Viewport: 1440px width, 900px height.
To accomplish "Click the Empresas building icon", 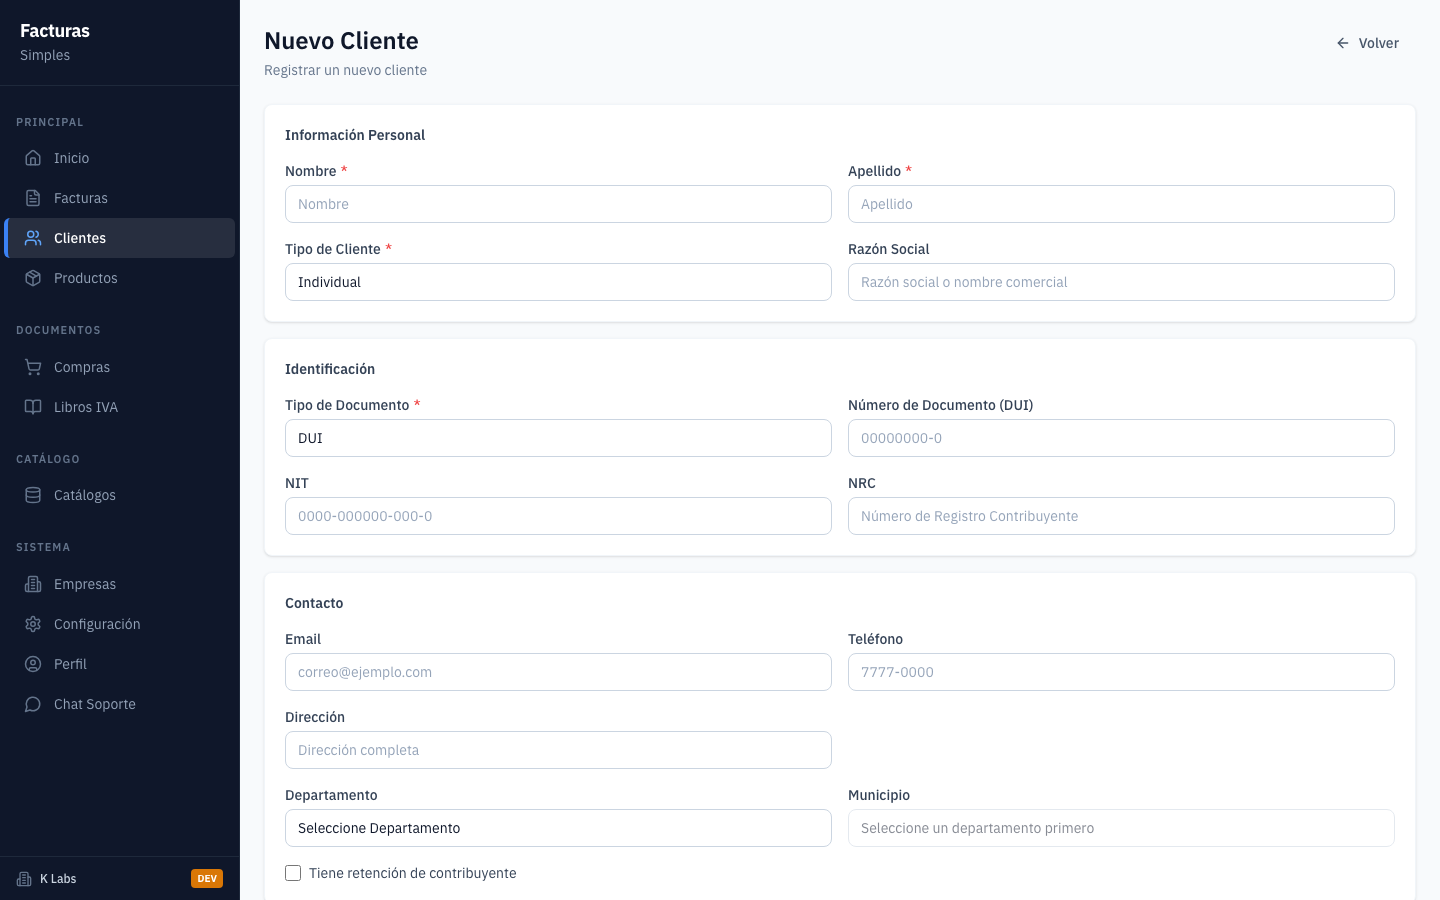I will pyautogui.click(x=33, y=584).
